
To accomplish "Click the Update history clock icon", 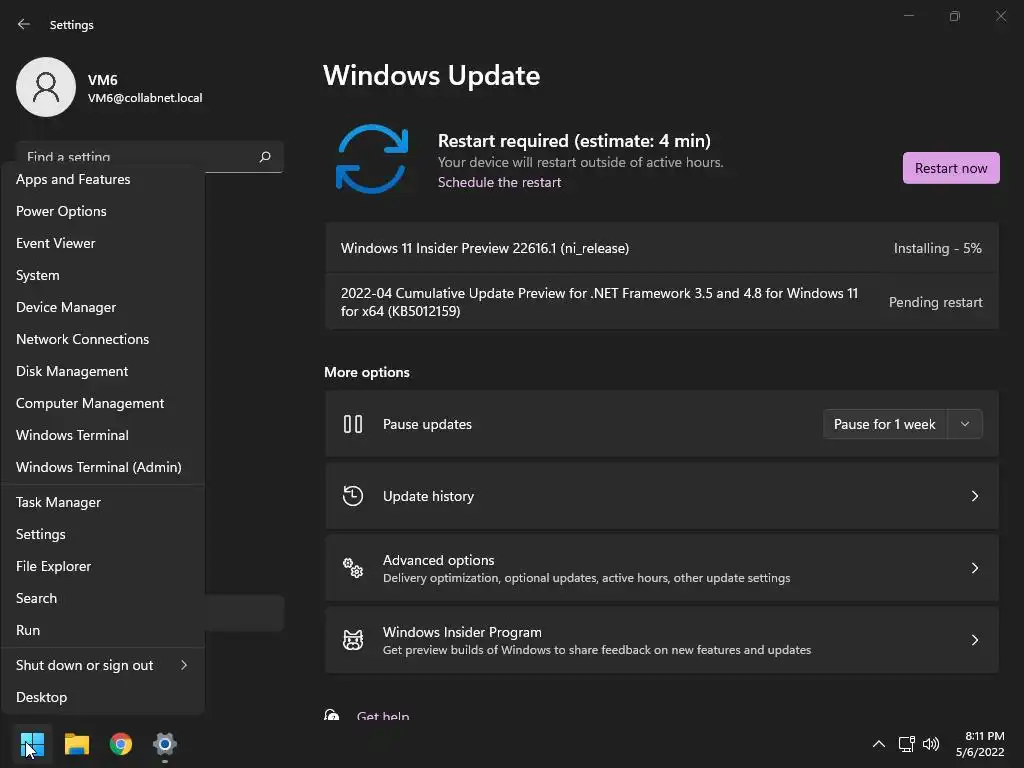I will [353, 496].
